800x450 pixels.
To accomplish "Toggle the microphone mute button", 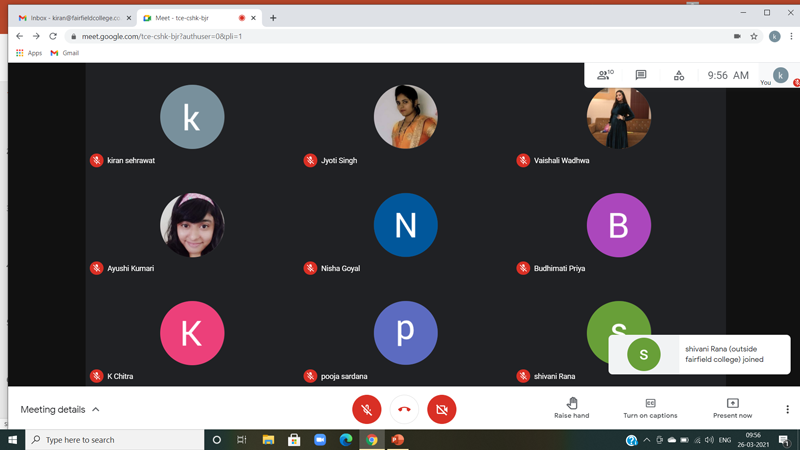I will (x=367, y=409).
